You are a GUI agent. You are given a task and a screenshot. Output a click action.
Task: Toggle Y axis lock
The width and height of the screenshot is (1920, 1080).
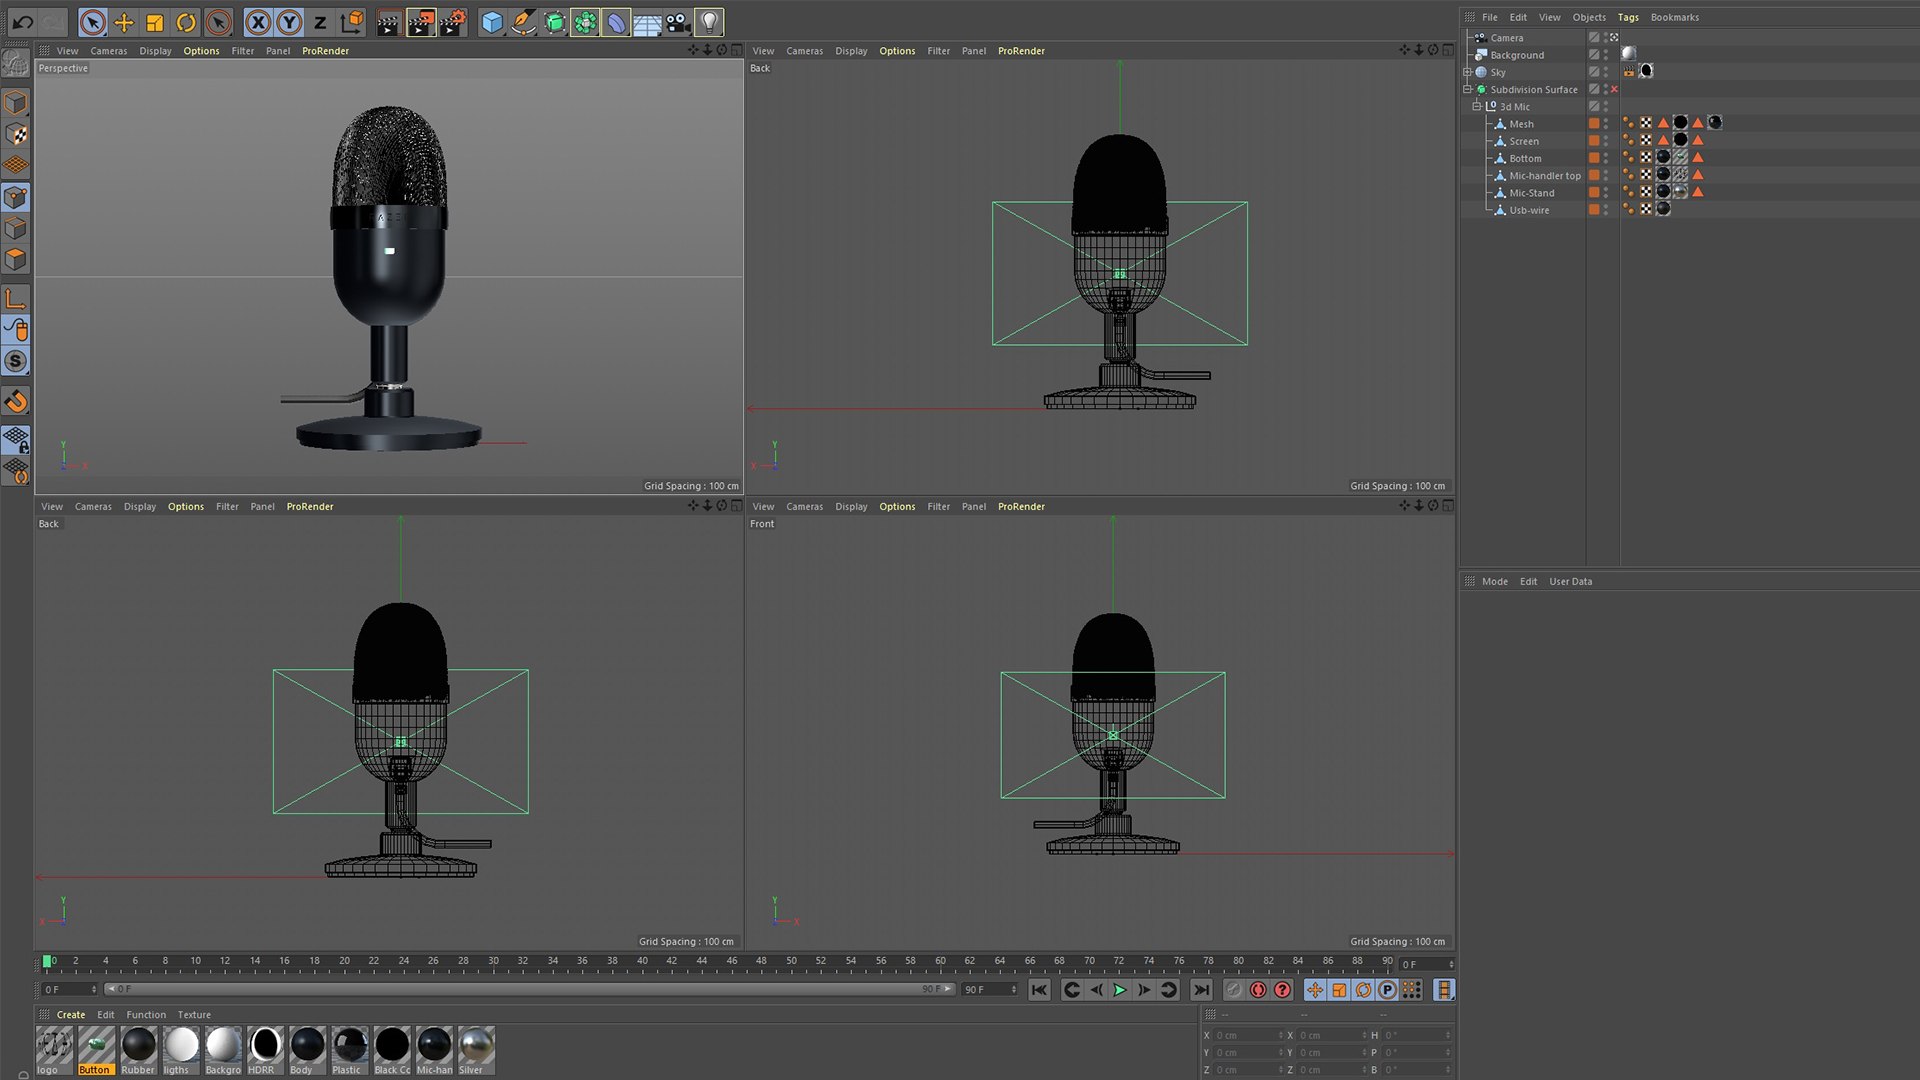tap(289, 21)
